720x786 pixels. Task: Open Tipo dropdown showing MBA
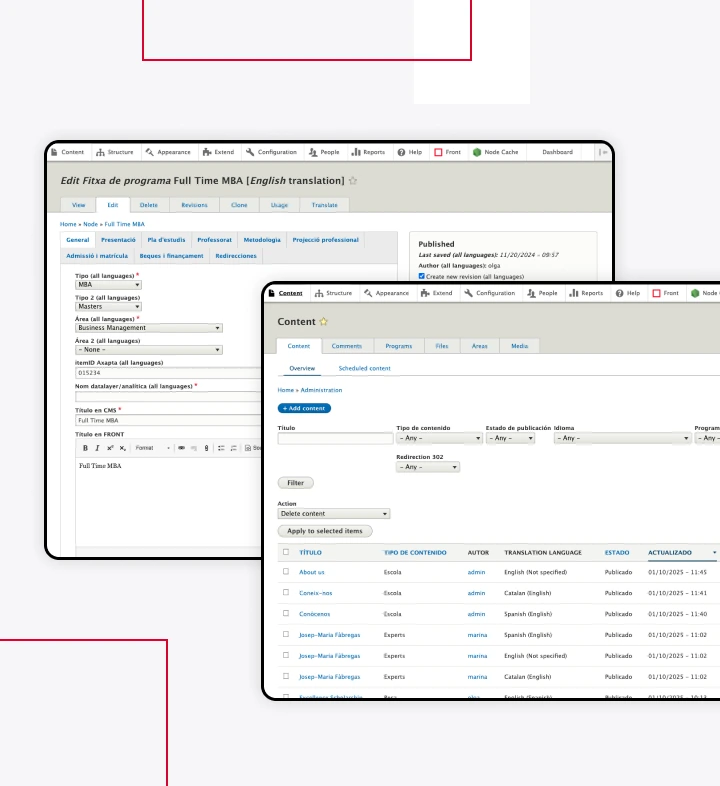108,285
